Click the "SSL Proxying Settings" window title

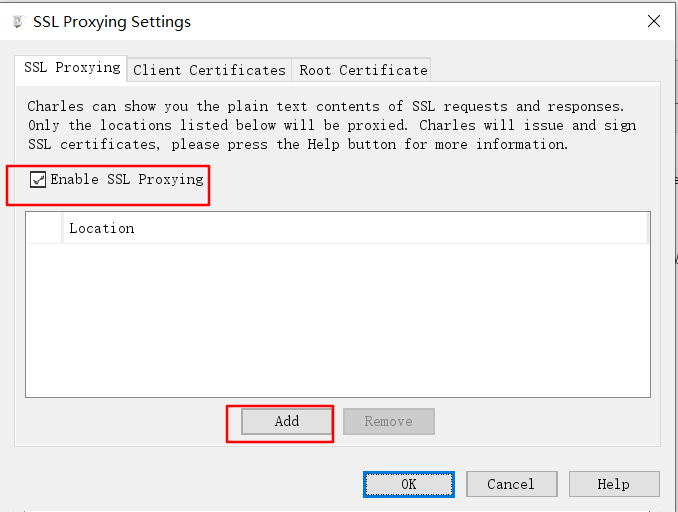(x=112, y=21)
